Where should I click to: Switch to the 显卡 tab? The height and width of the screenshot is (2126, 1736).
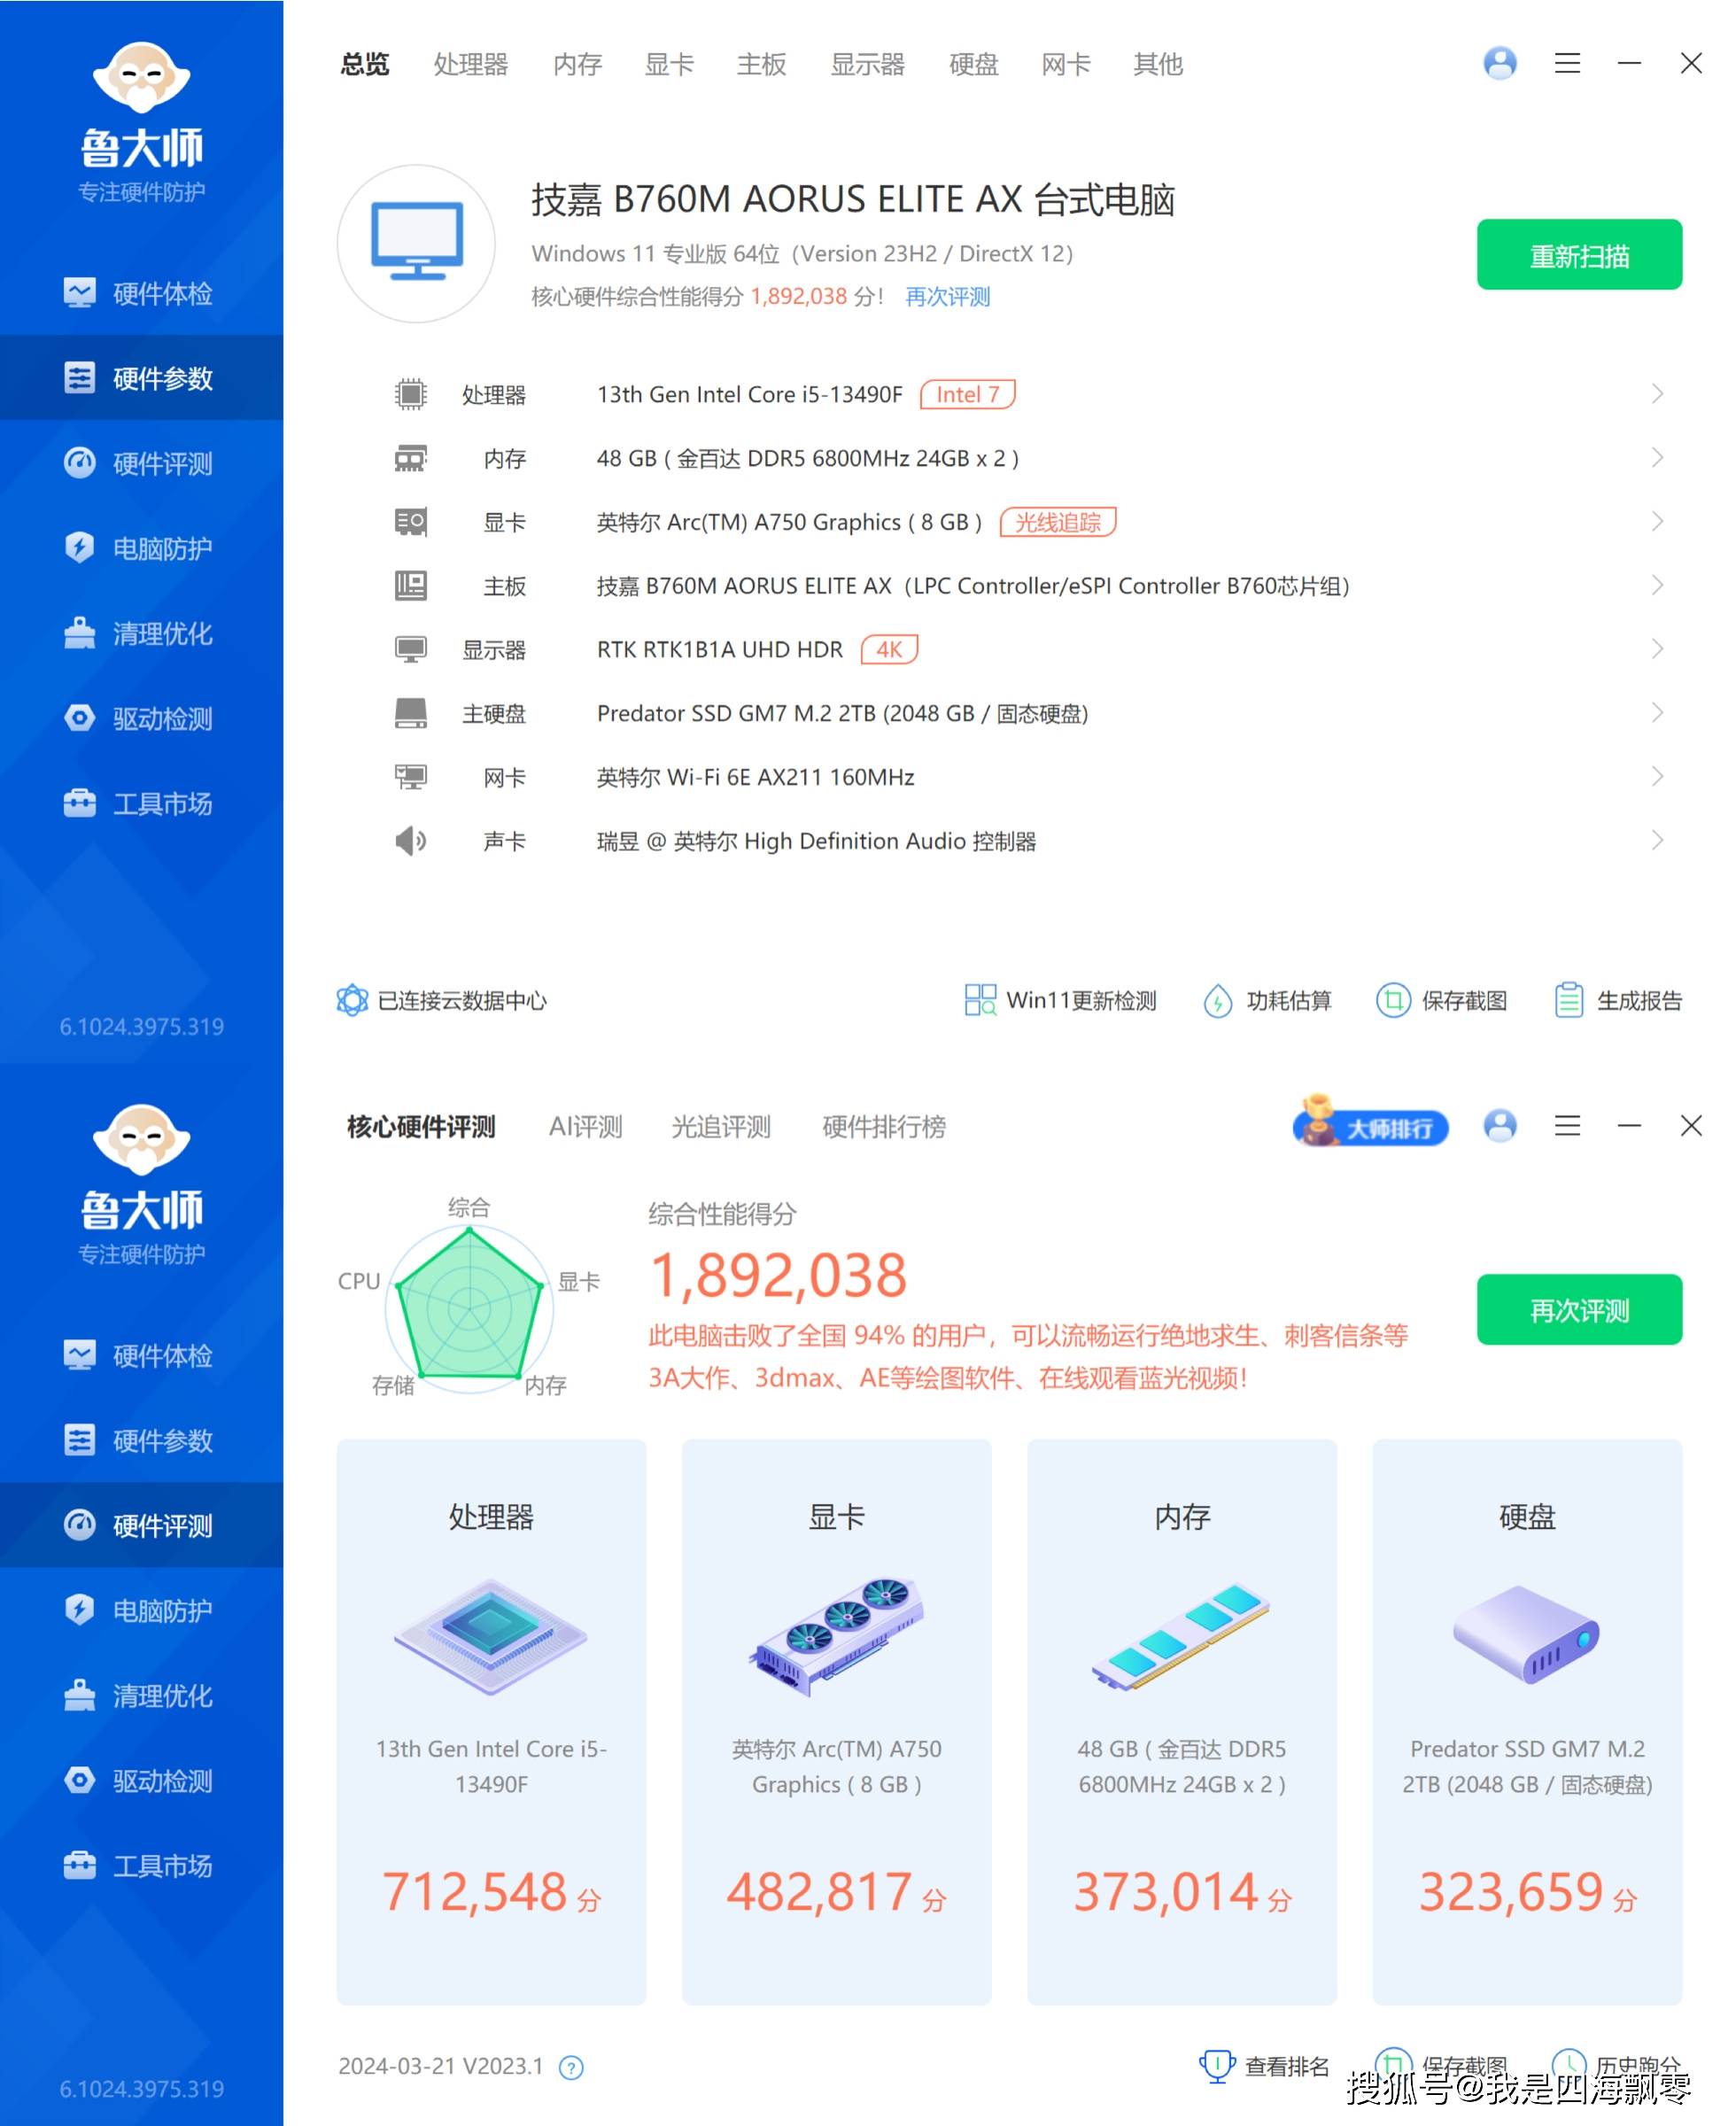point(668,64)
